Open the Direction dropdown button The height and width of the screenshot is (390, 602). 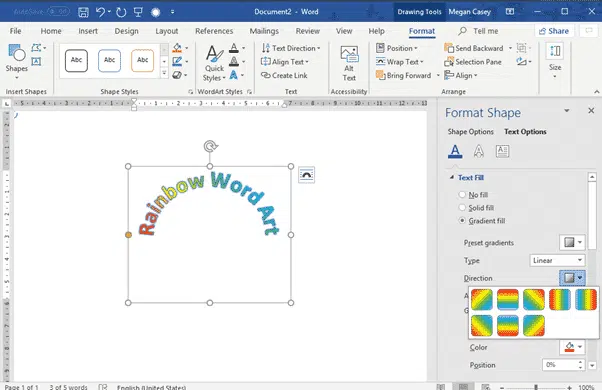tap(572, 278)
